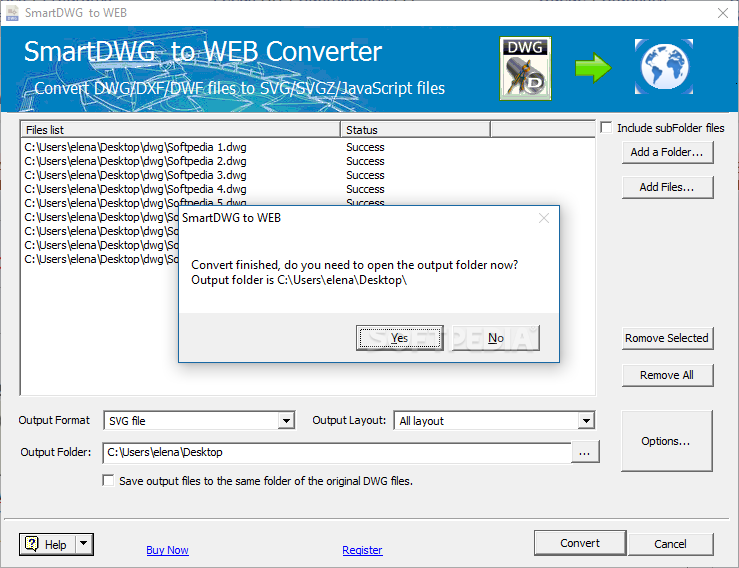Open the Register link
The image size is (739, 568).
point(362,550)
